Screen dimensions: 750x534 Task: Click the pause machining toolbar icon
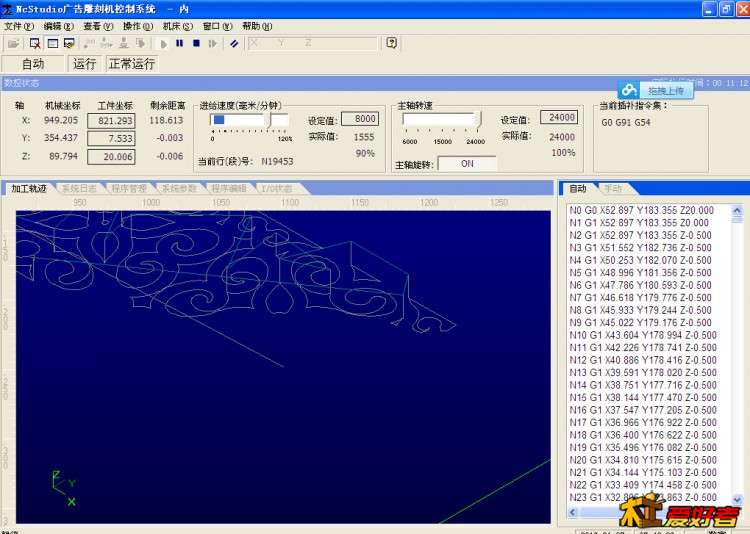click(x=180, y=43)
